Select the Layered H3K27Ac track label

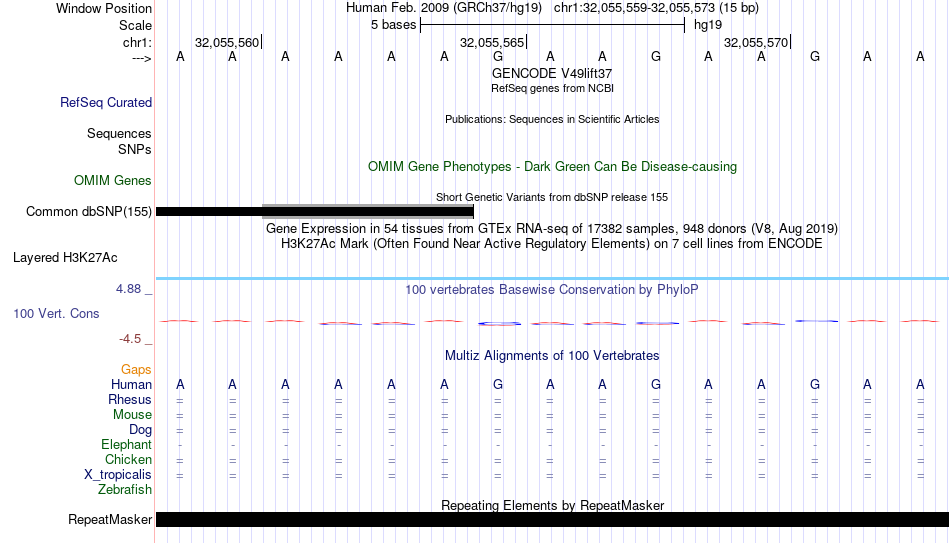(65, 258)
